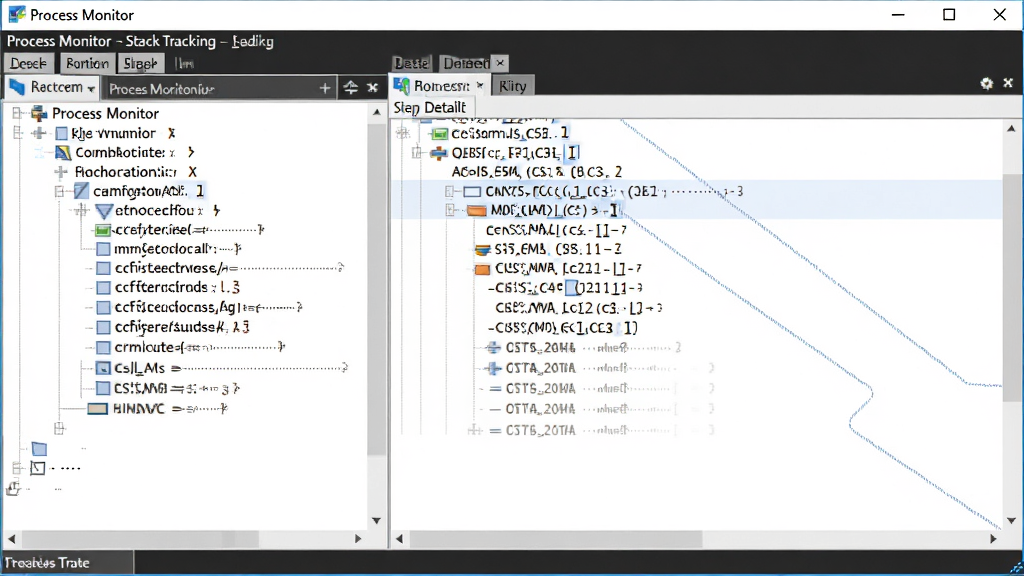
Task: Open the Daste tab
Action: [411, 63]
